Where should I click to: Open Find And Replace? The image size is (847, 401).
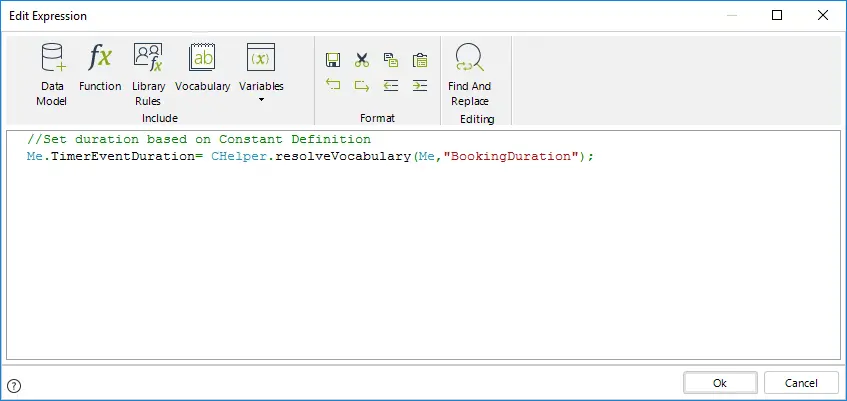[469, 75]
